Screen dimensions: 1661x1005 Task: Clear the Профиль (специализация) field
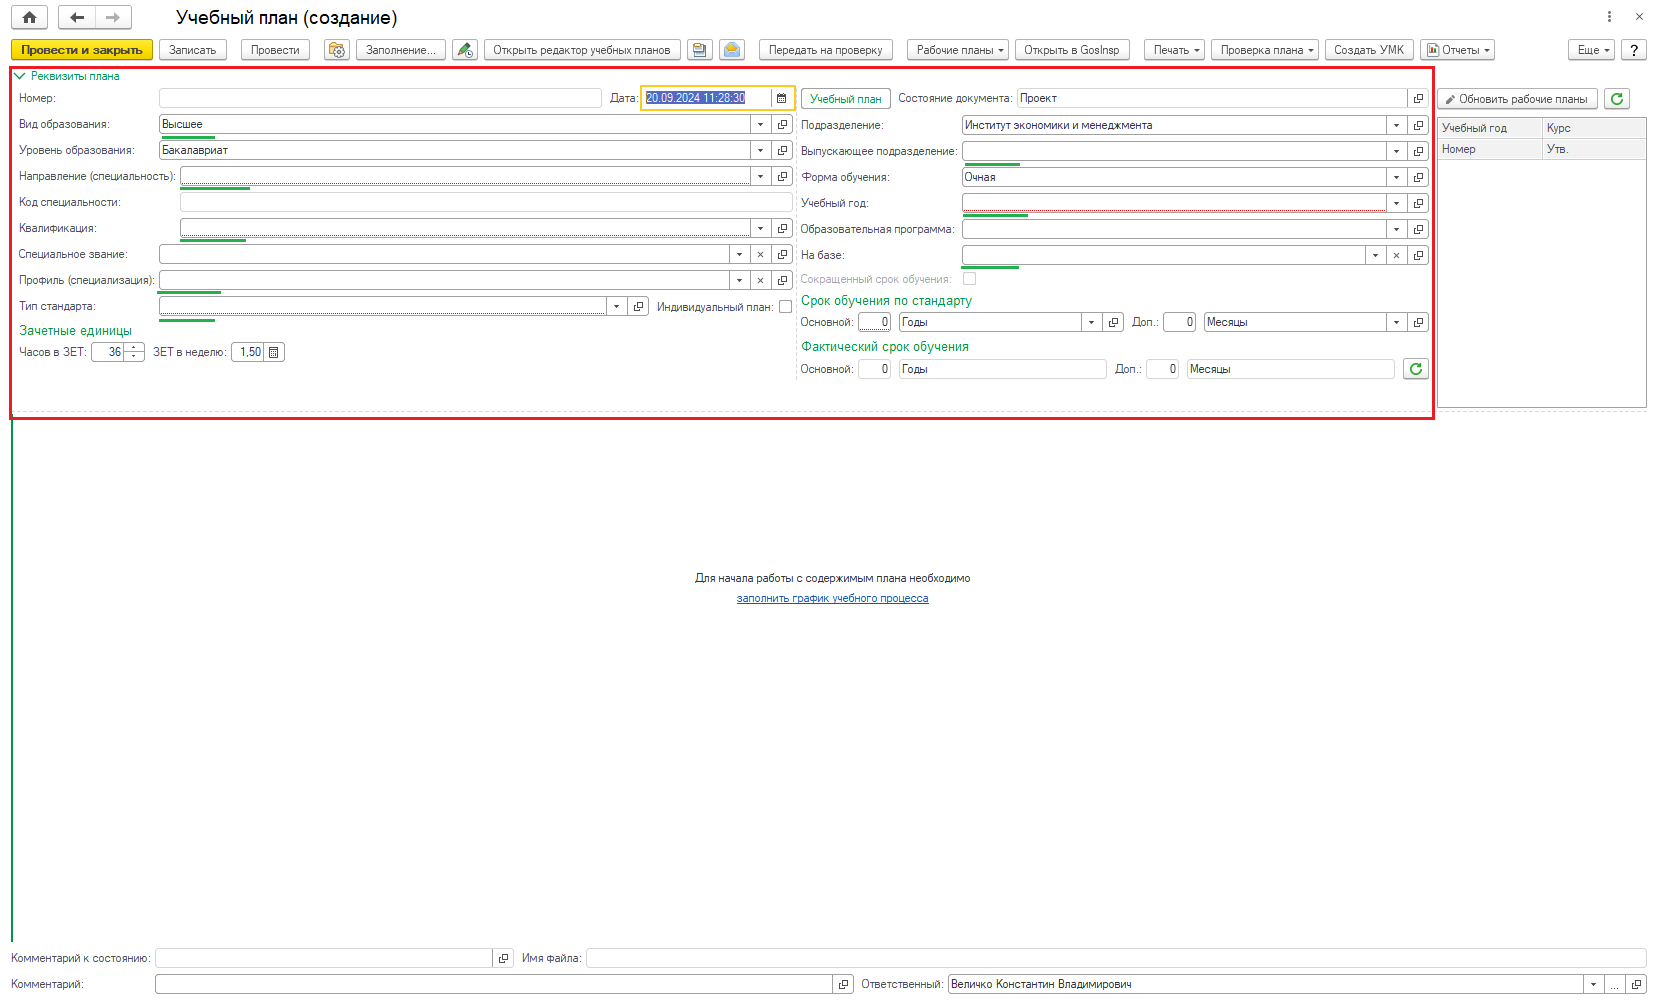point(760,280)
